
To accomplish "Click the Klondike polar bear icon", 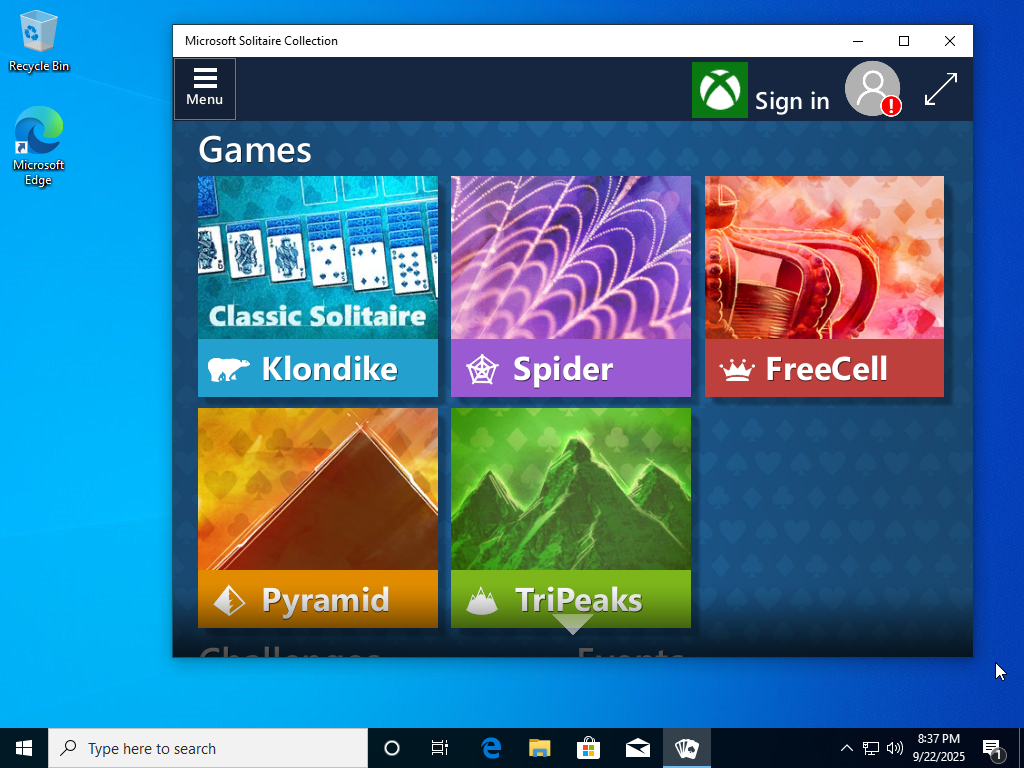I will point(229,369).
